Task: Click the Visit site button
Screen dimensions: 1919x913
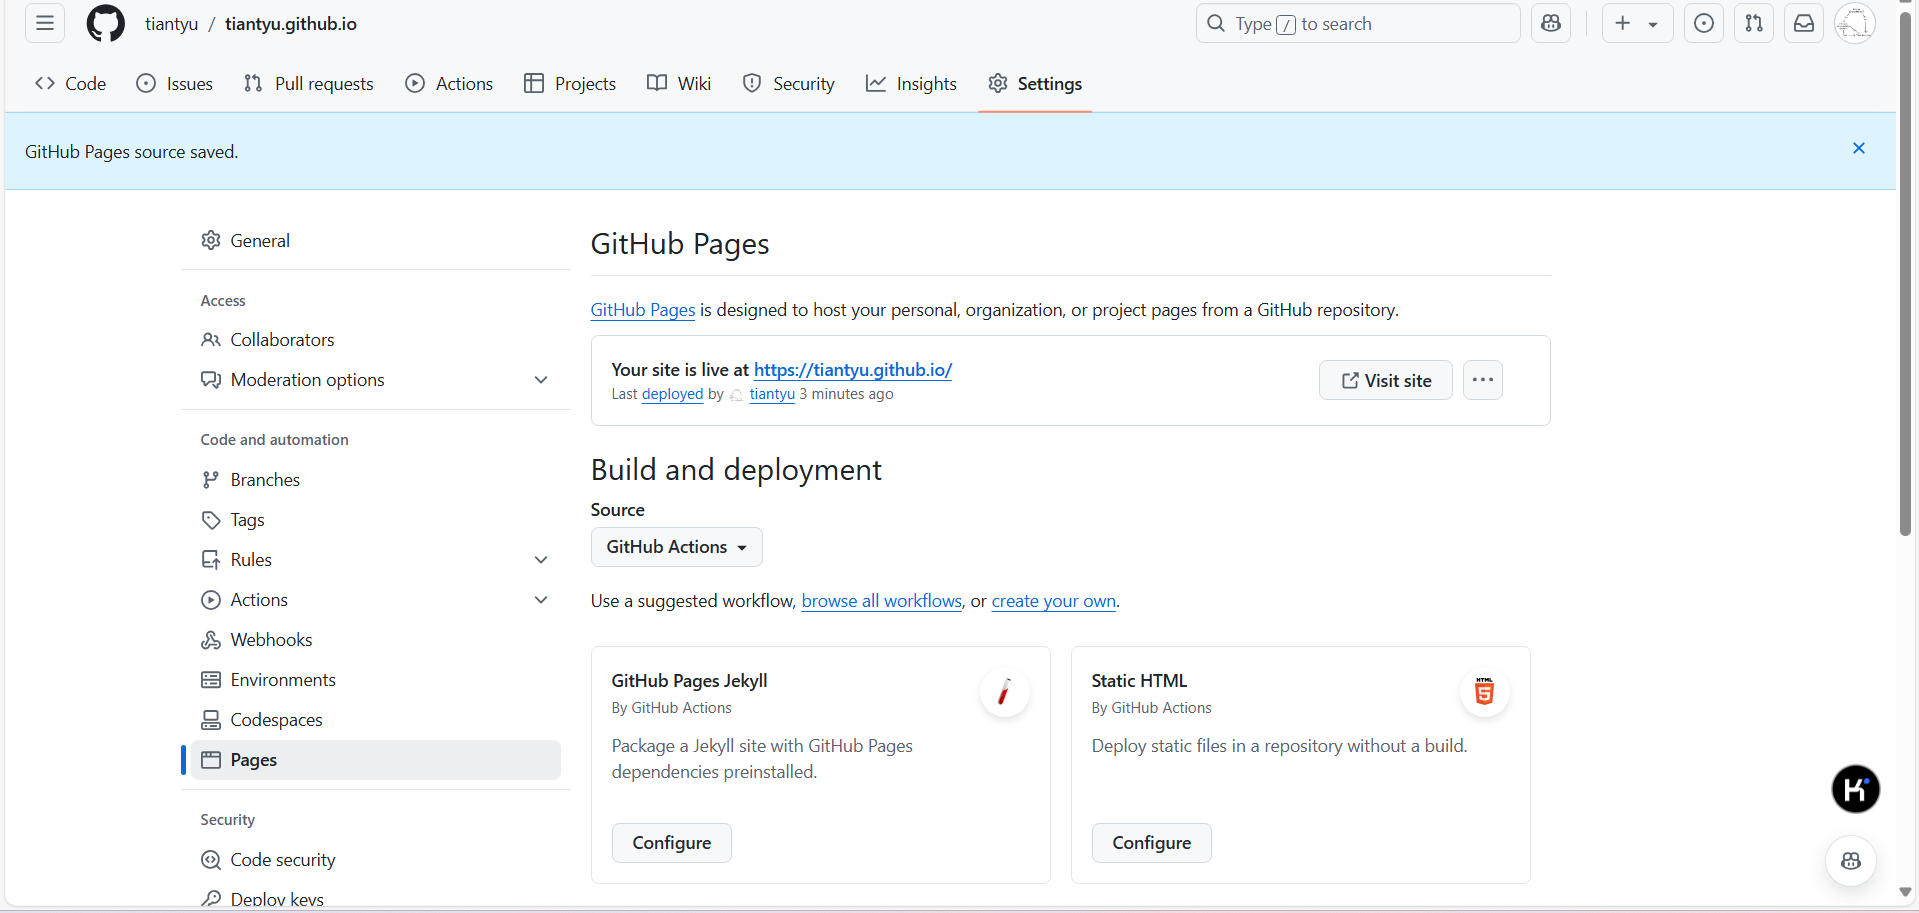Action: pos(1385,380)
